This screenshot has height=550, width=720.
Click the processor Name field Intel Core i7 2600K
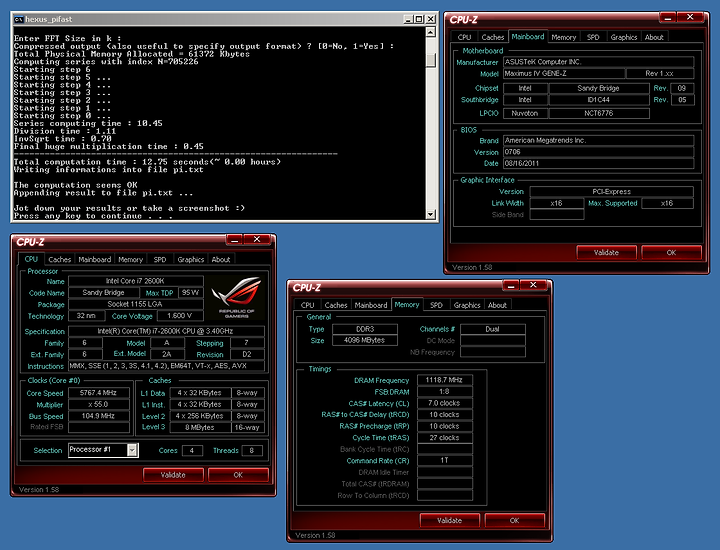point(135,281)
